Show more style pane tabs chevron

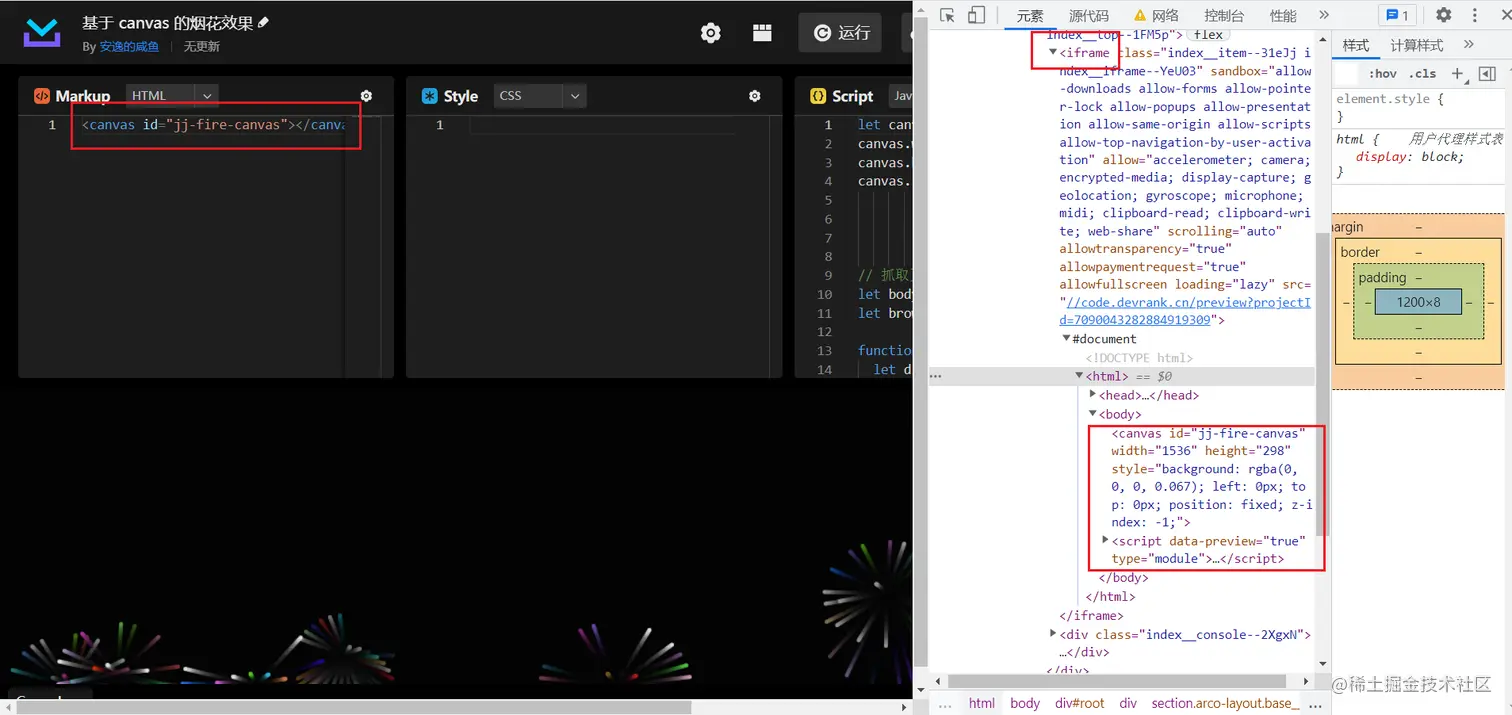(x=1468, y=44)
